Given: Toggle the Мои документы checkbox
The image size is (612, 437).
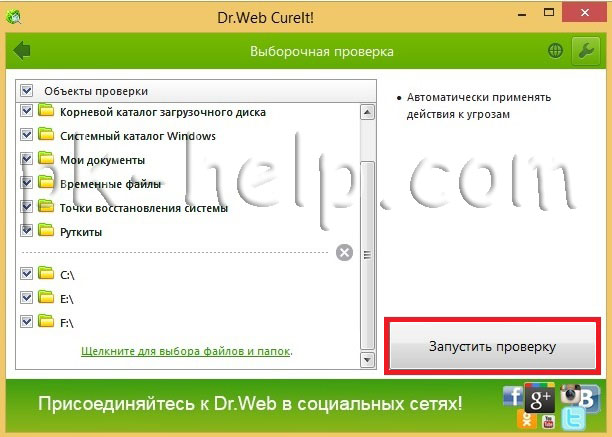Looking at the screenshot, I should 26,159.
